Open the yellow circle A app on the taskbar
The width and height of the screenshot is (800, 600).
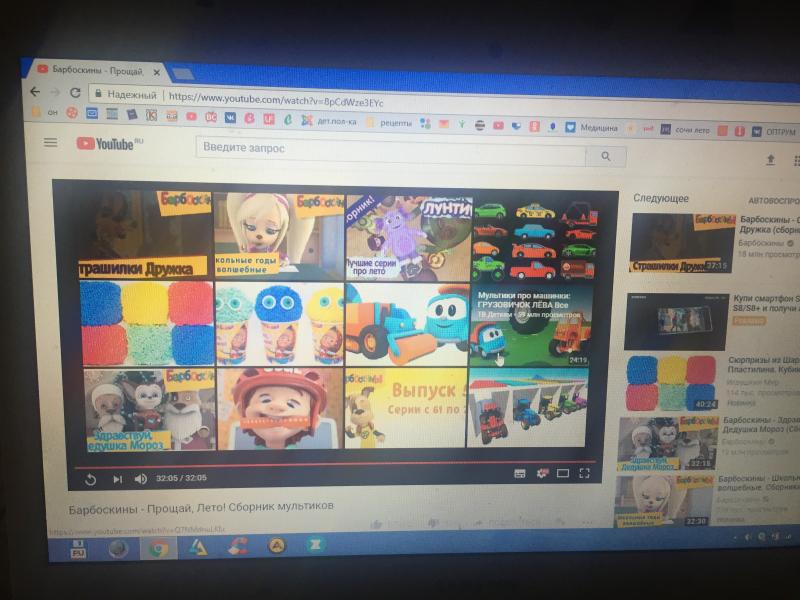pos(277,546)
